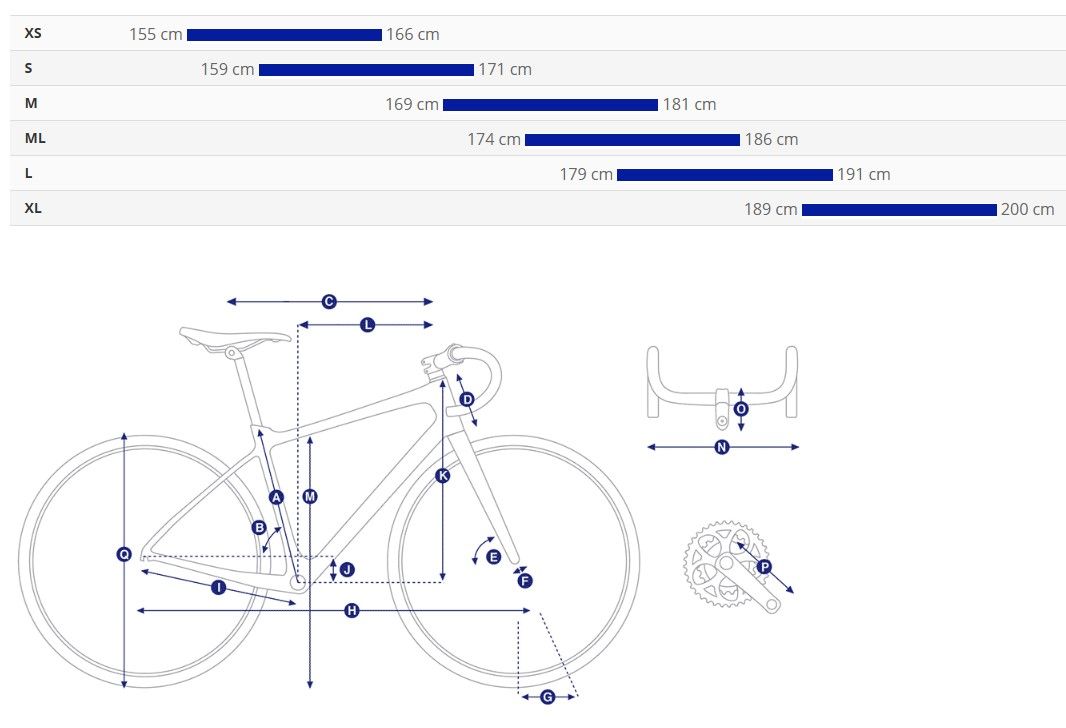The height and width of the screenshot is (728, 1066).
Task: Click the circled P crank length marker
Action: (x=764, y=566)
